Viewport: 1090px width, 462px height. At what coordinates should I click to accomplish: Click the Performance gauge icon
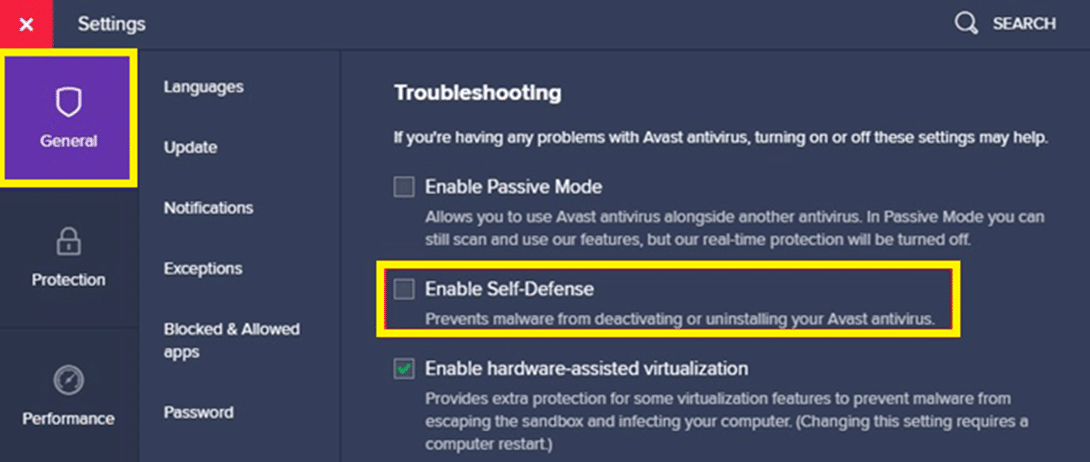[68, 380]
